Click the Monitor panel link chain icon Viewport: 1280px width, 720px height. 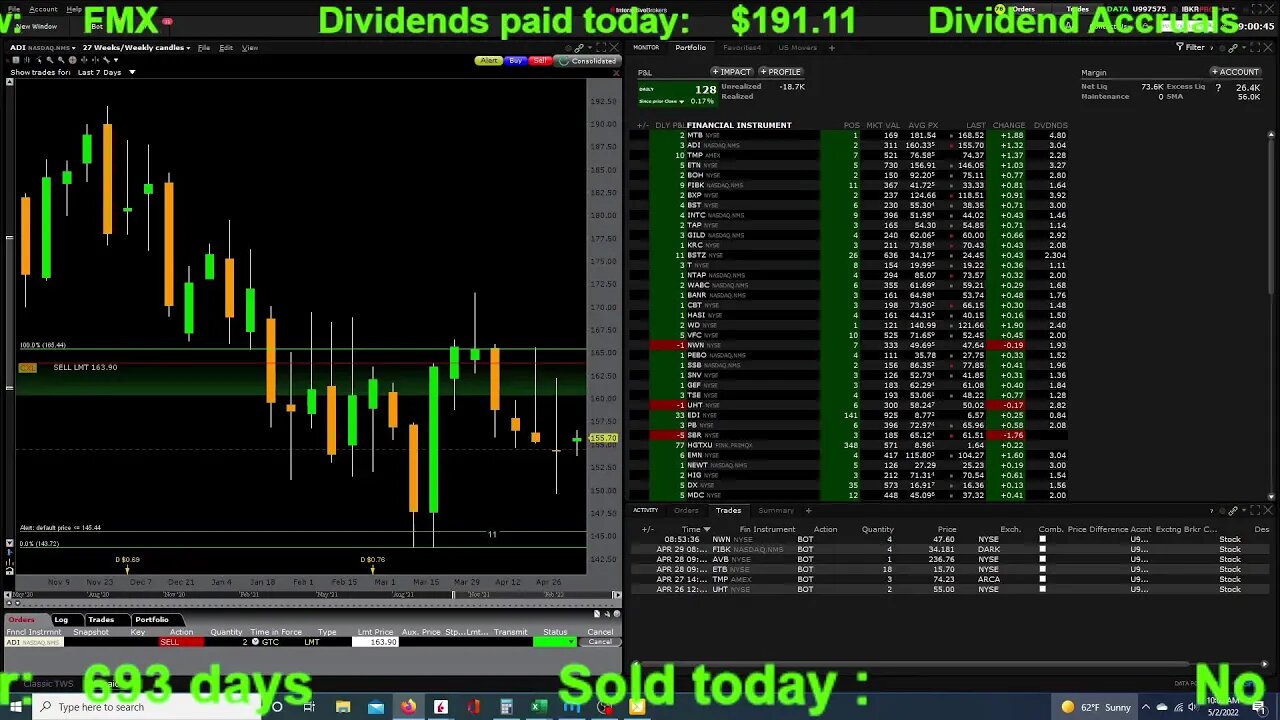tap(1234, 47)
